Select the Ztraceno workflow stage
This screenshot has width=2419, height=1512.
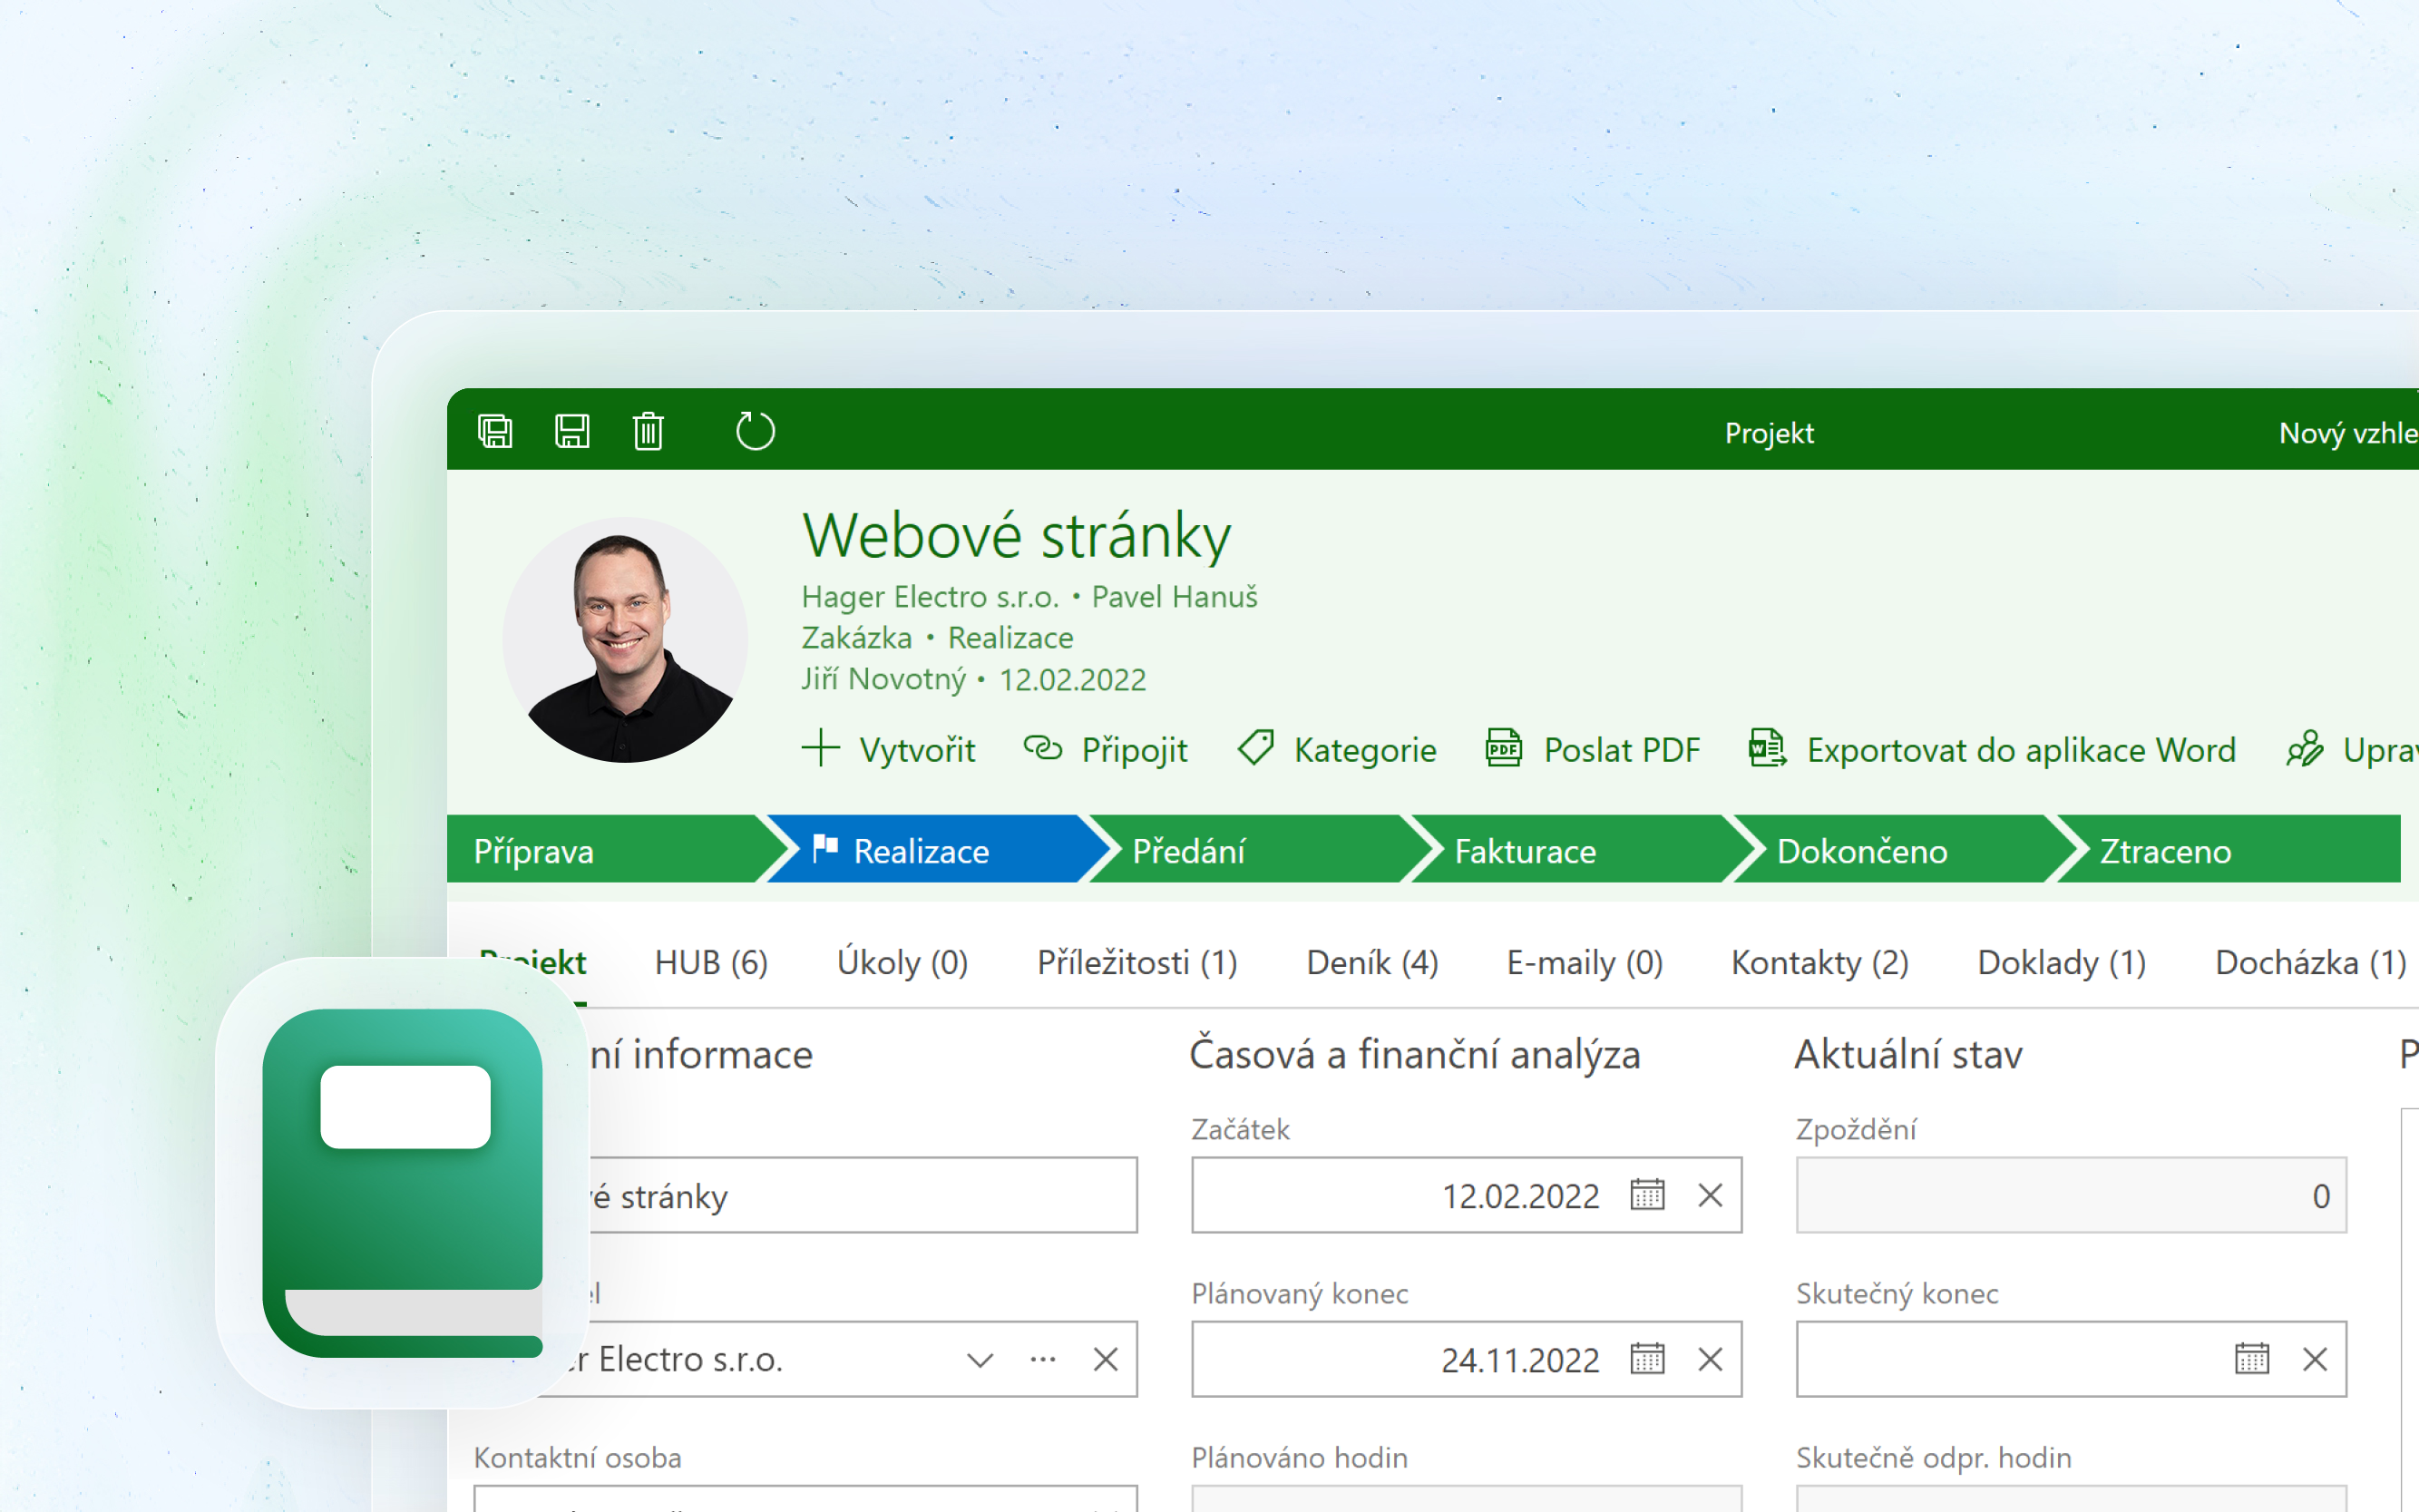(2228, 849)
